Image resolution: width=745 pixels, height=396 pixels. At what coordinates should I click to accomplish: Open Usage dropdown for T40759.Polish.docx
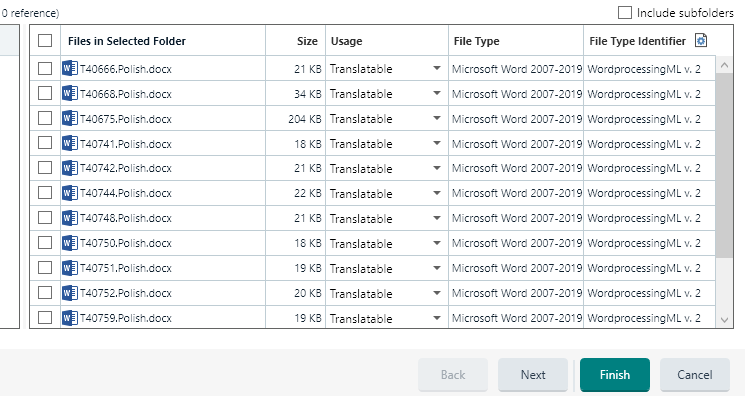coord(437,318)
